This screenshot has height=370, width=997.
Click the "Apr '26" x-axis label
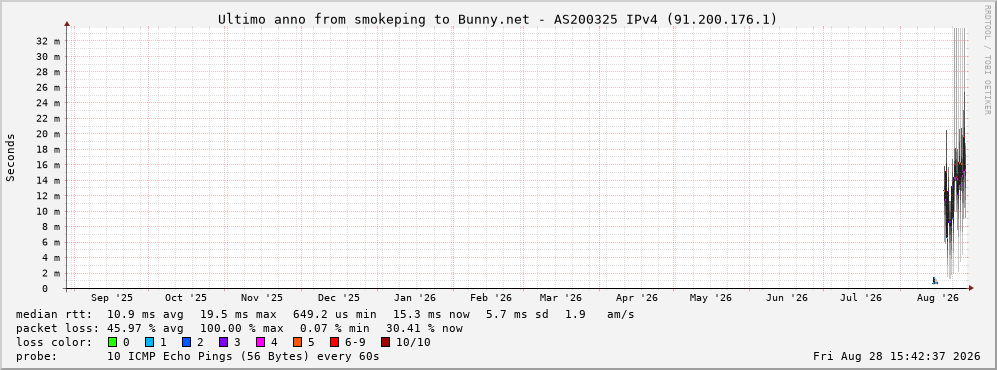point(637,298)
